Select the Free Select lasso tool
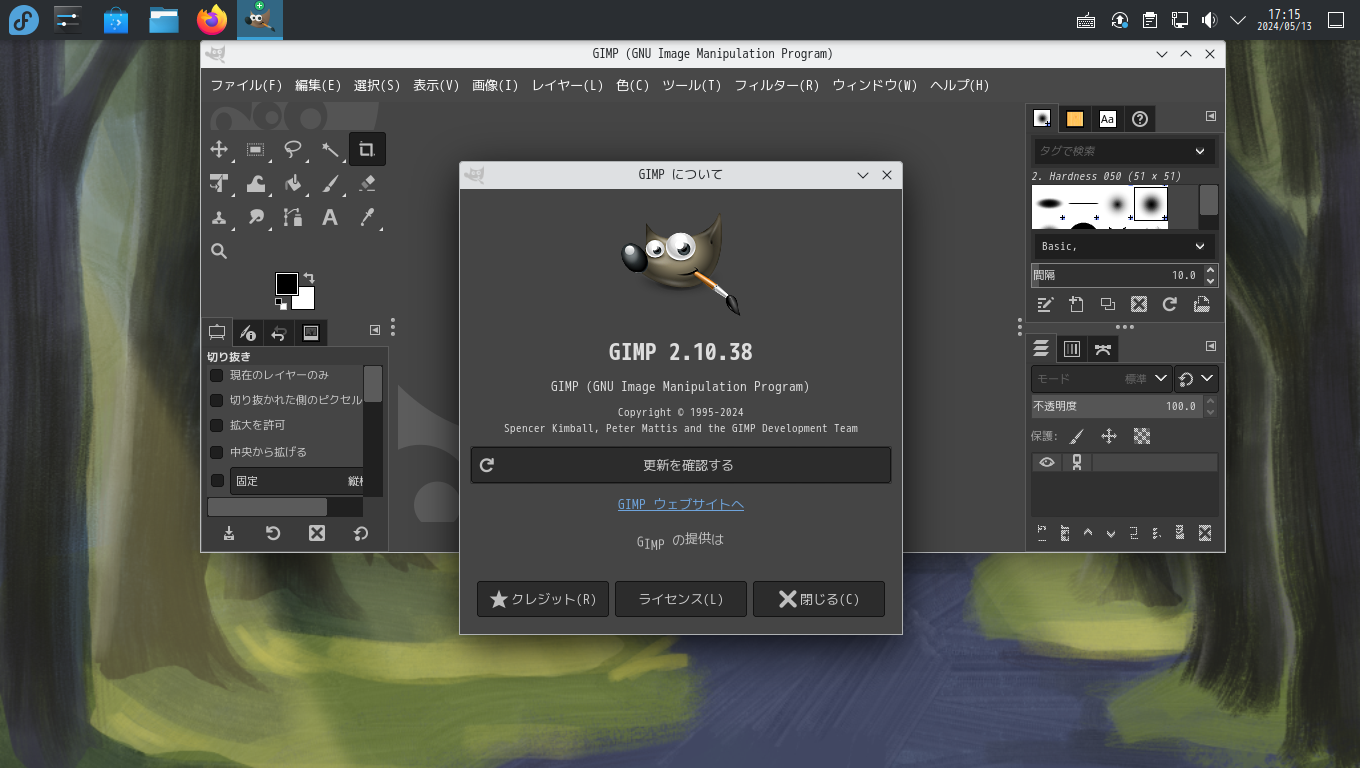Viewport: 1360px width, 768px height. click(x=292, y=150)
